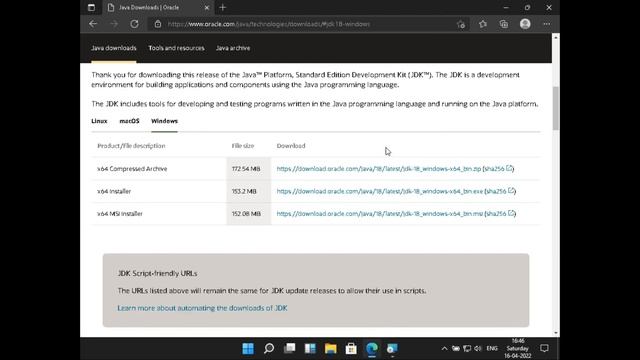Open Microsoft Store from the taskbar
Image resolution: width=640 pixels, height=360 pixels.
click(x=351, y=349)
